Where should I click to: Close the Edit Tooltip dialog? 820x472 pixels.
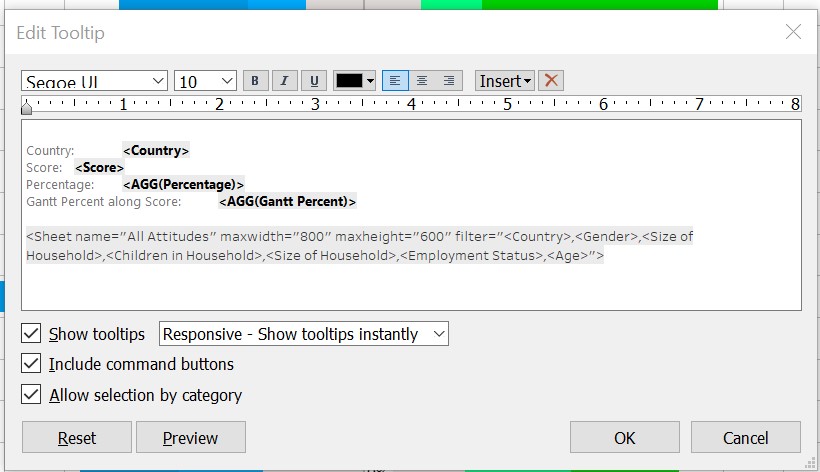click(793, 32)
